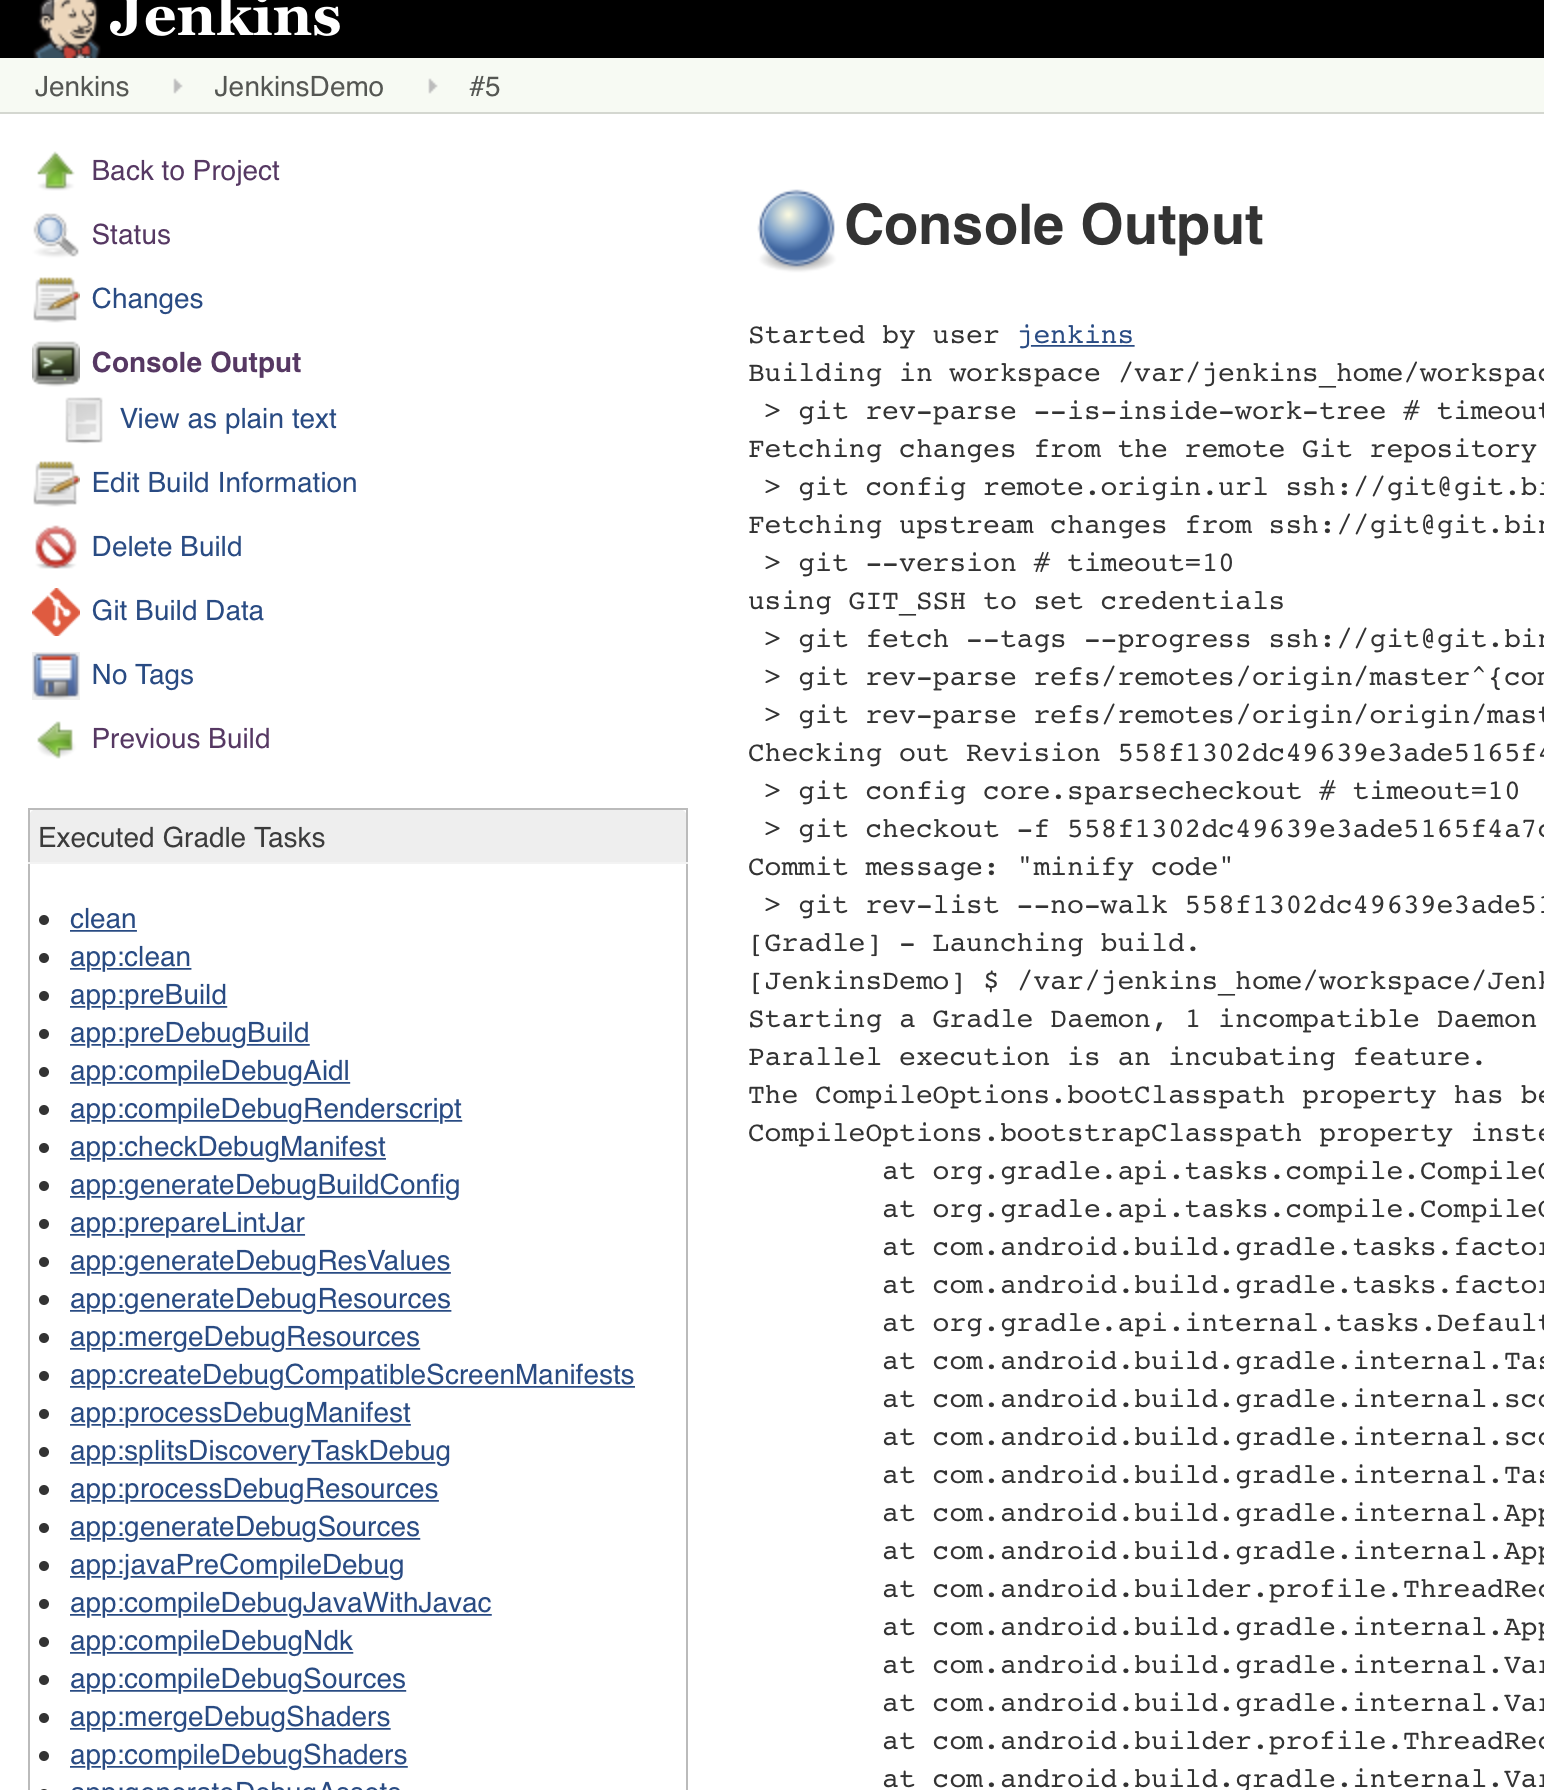This screenshot has width=1544, height=1790.
Task: Click the Console Output terminal icon
Action: (56, 363)
